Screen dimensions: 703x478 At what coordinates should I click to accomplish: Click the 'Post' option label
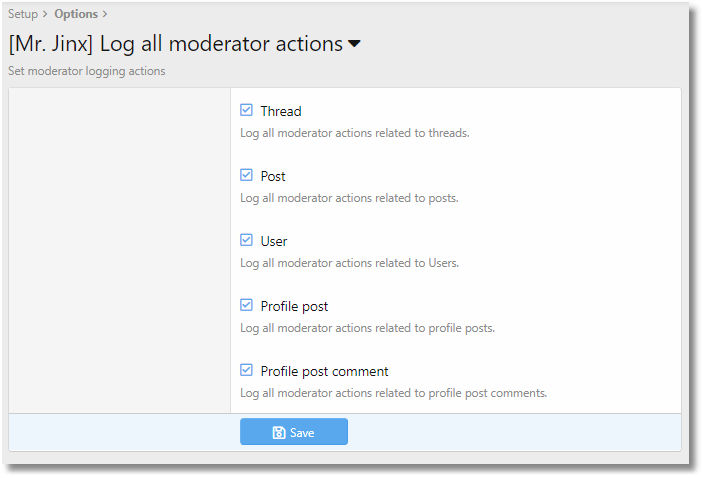click(x=273, y=176)
